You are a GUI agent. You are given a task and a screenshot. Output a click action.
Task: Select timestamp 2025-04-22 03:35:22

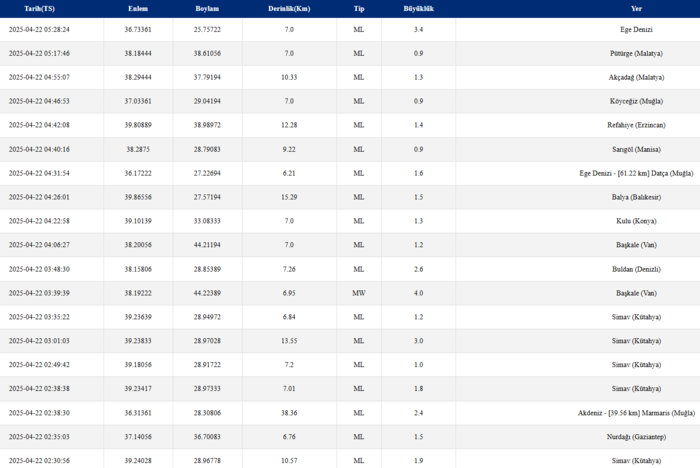point(39,317)
